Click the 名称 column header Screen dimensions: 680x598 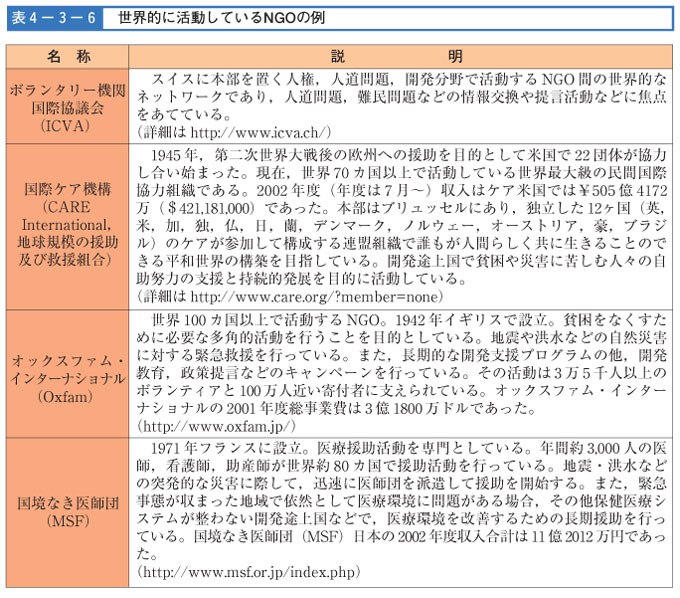[x=67, y=56]
